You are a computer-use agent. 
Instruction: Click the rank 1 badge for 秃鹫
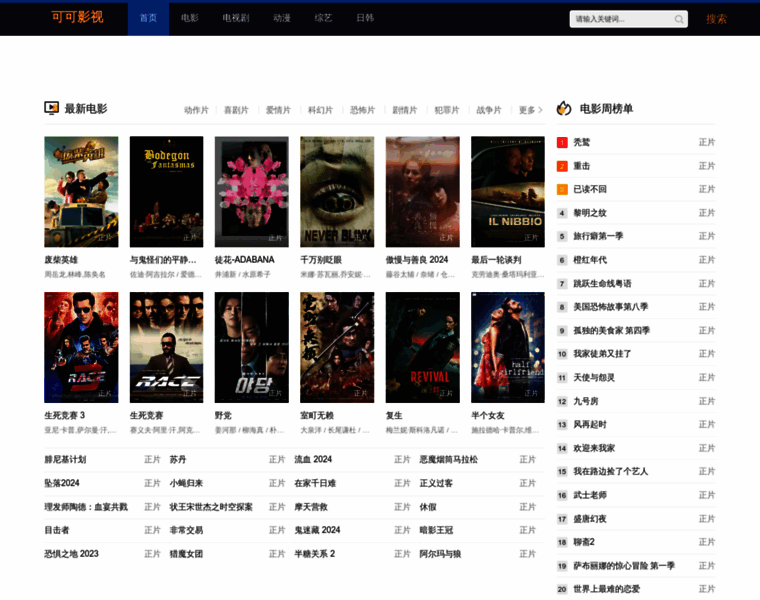click(562, 142)
